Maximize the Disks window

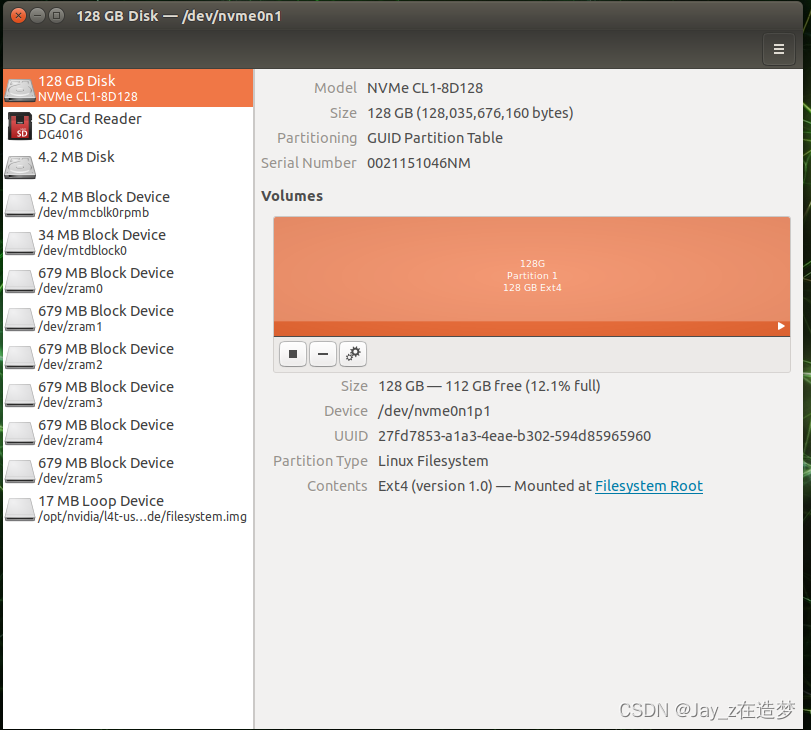tap(56, 16)
